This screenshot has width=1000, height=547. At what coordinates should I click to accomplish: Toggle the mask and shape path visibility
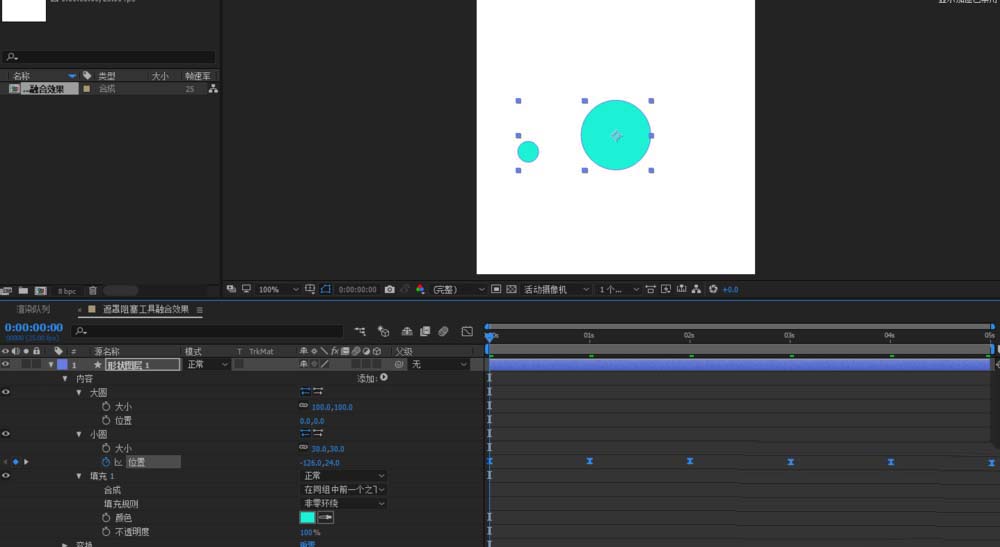tap(325, 289)
